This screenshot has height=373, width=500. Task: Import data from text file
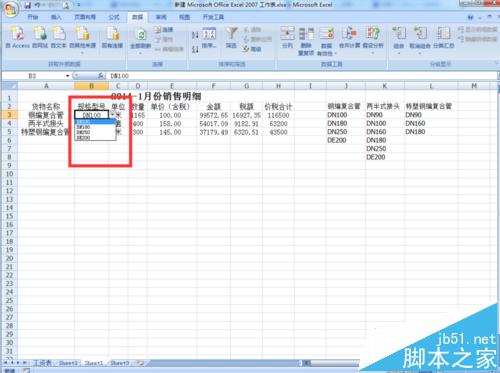tap(58, 37)
